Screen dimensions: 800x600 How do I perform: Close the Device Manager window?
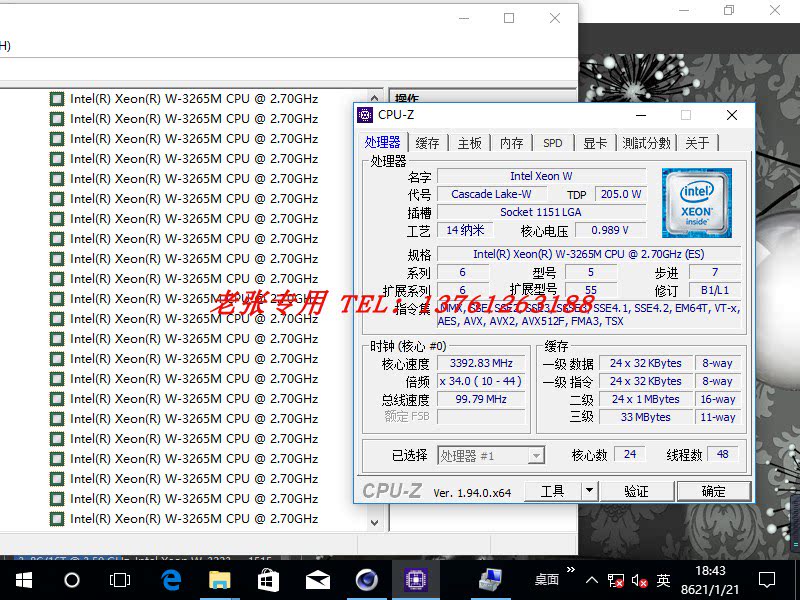click(555, 18)
